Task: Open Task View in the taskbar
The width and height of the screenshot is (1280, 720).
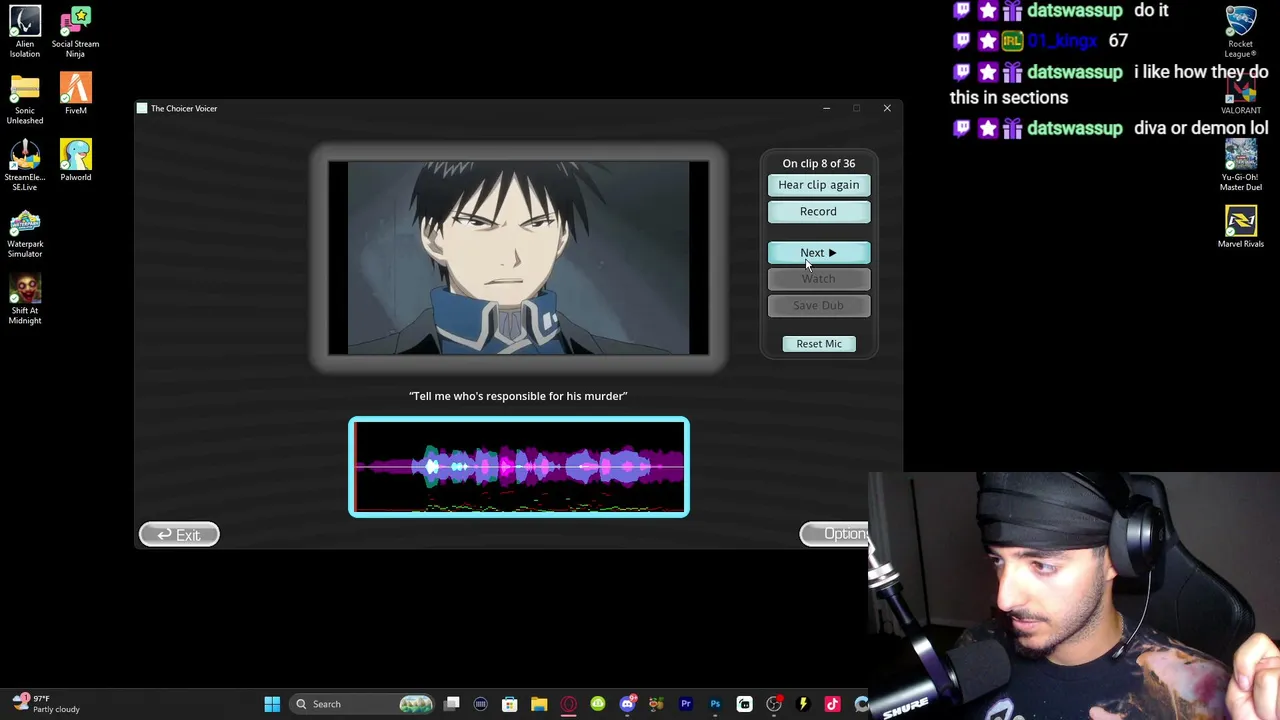Action: (452, 704)
